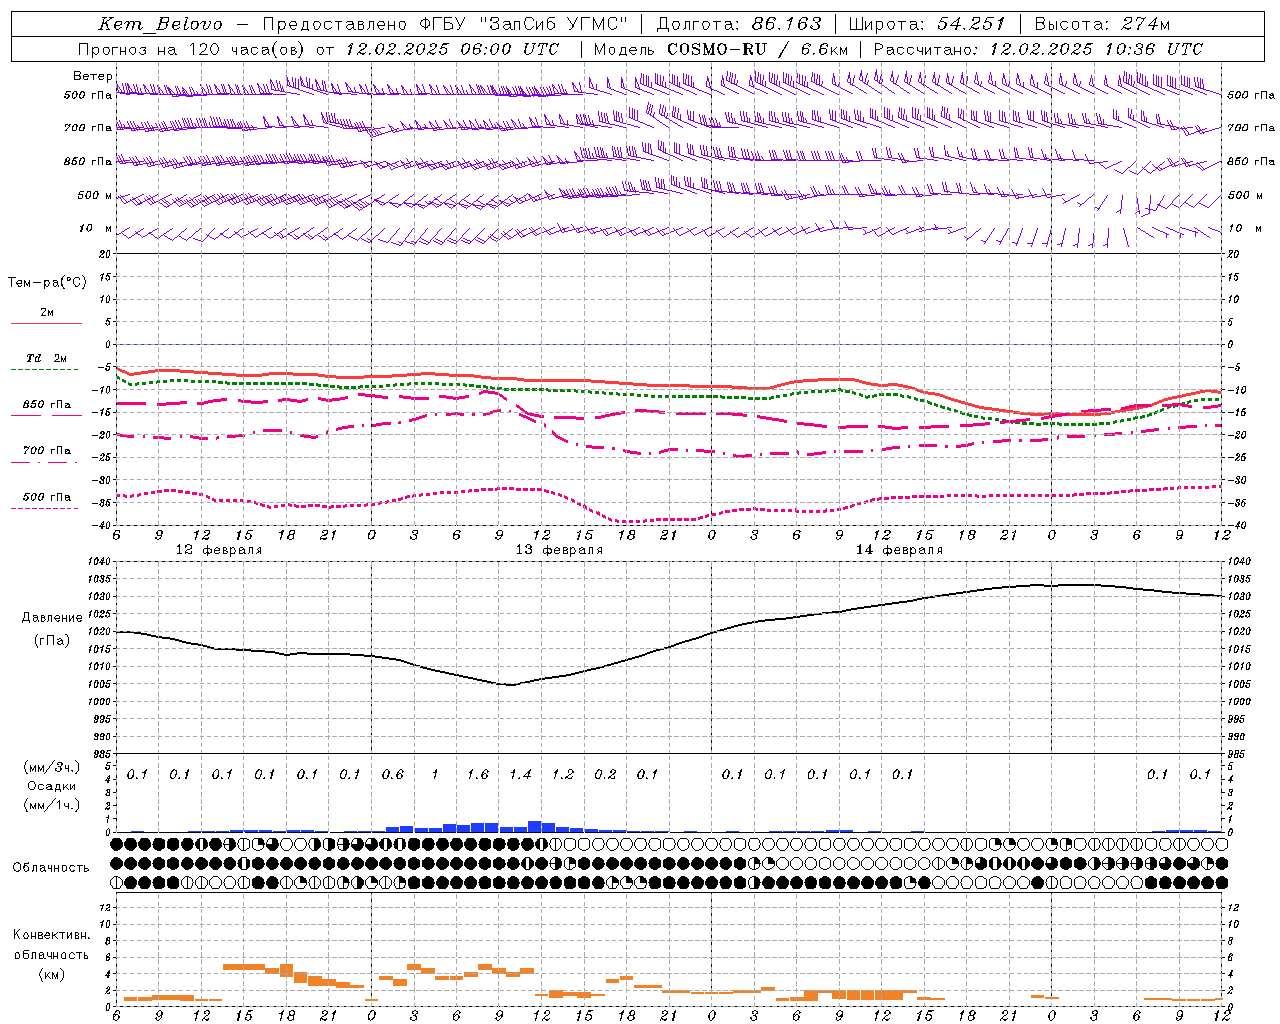
Task: Select the "Модель COSMO-RU / 6.6км" text
Action: click(721, 49)
